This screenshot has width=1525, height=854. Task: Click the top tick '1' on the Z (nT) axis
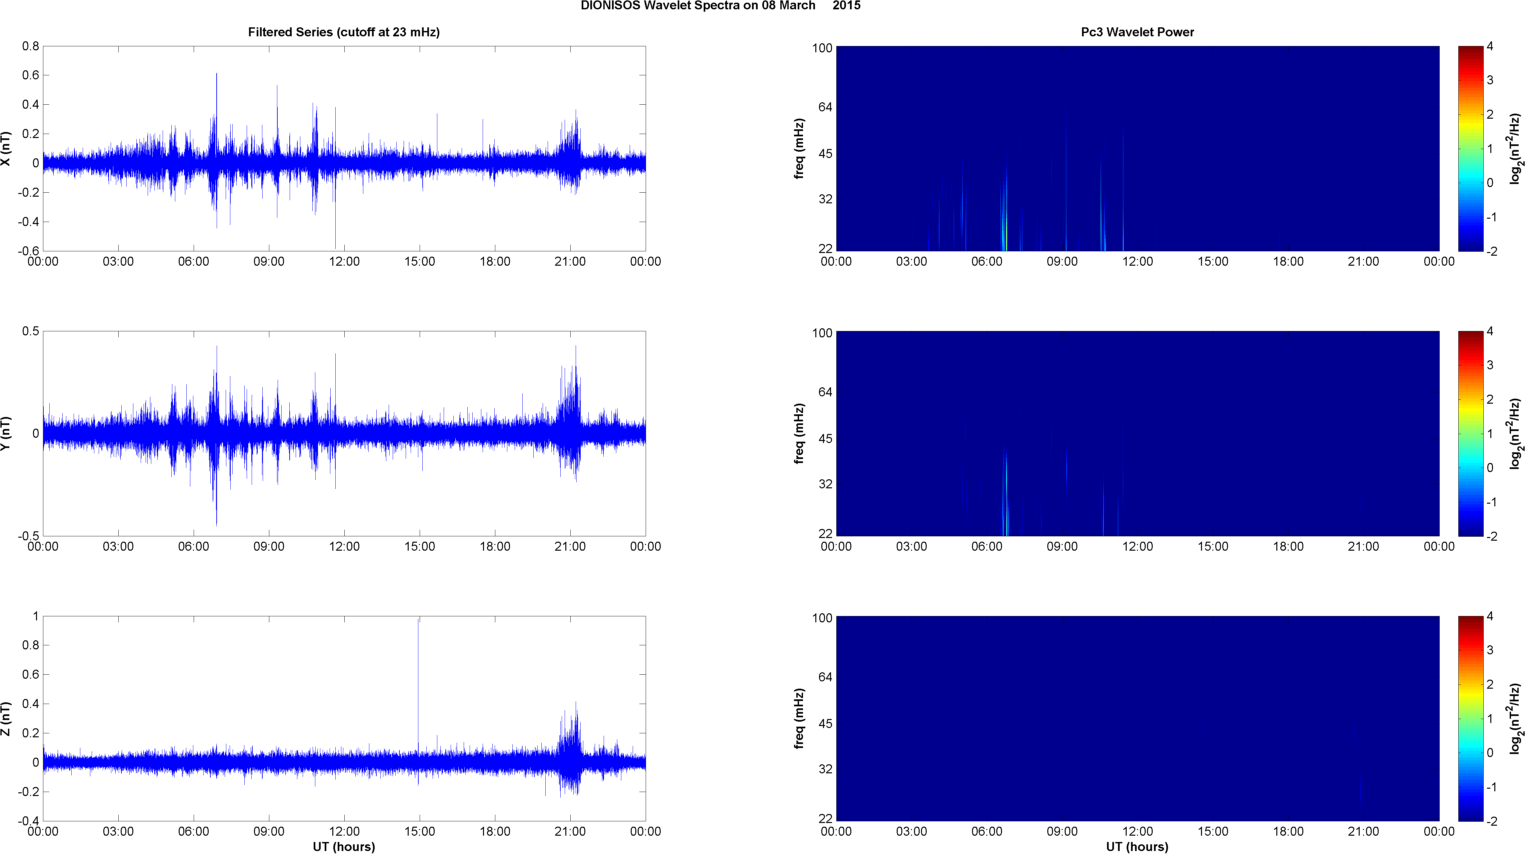36,617
